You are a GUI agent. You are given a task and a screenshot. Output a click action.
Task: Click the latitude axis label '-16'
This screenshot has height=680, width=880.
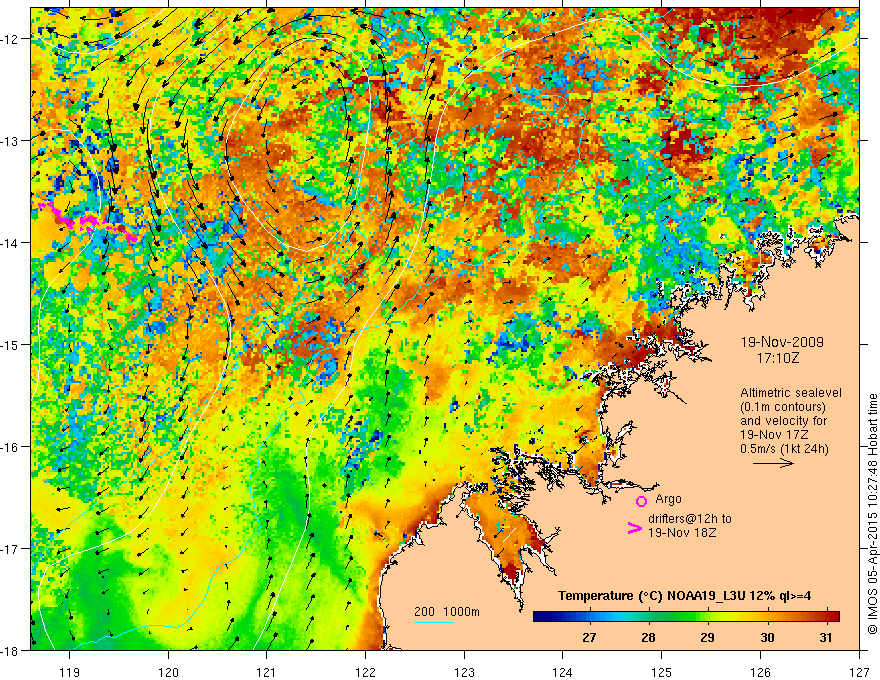10,447
